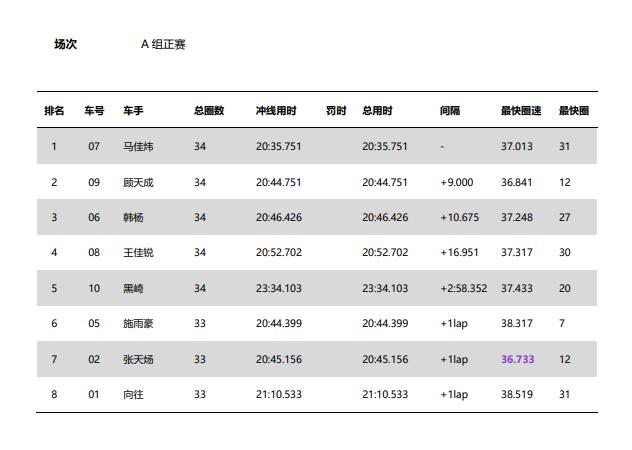Image resolution: width=632 pixels, height=450 pixels.
Task: Click the total time 21:10.533
Action: coord(385,394)
